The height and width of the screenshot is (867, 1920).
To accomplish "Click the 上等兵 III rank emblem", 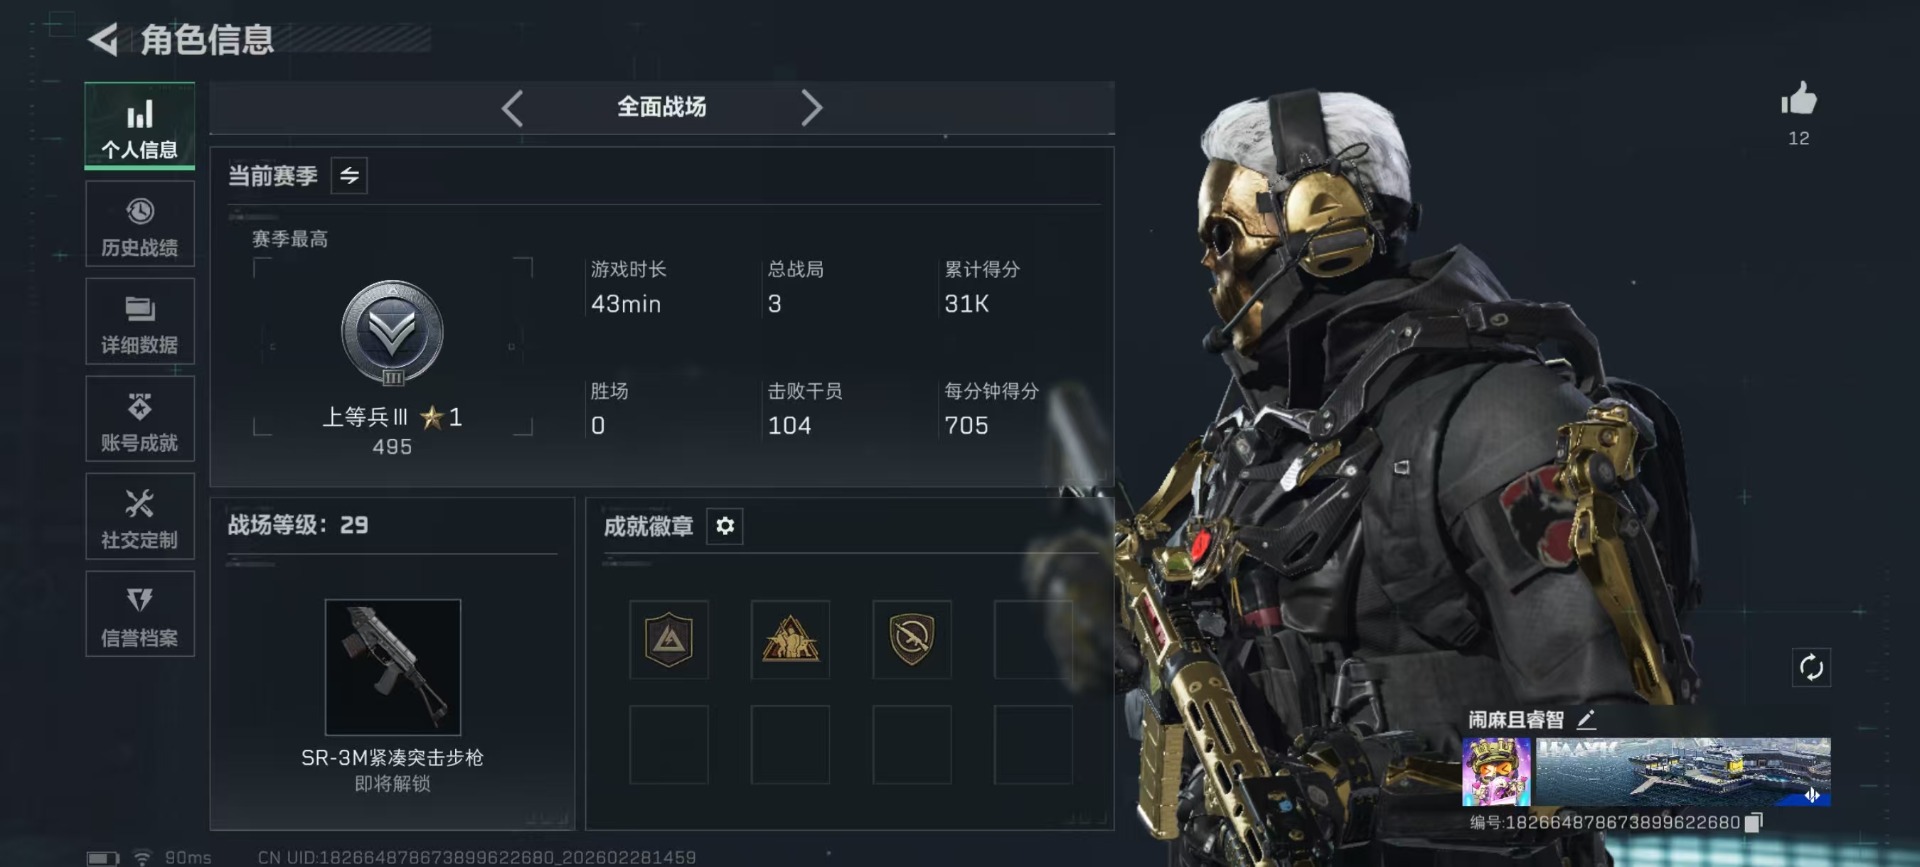I will (392, 333).
